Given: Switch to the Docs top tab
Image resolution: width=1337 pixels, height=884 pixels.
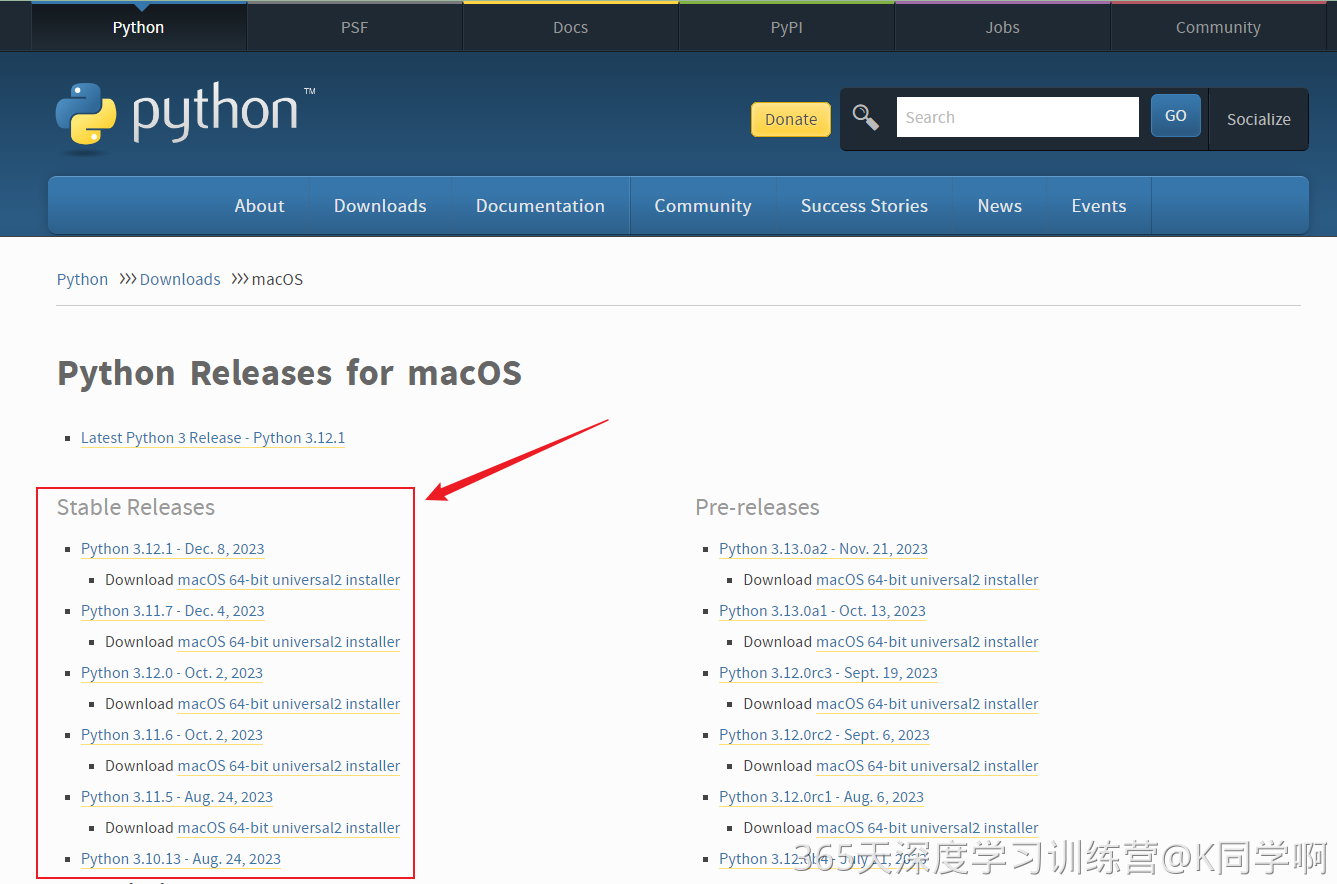Looking at the screenshot, I should tap(570, 27).
